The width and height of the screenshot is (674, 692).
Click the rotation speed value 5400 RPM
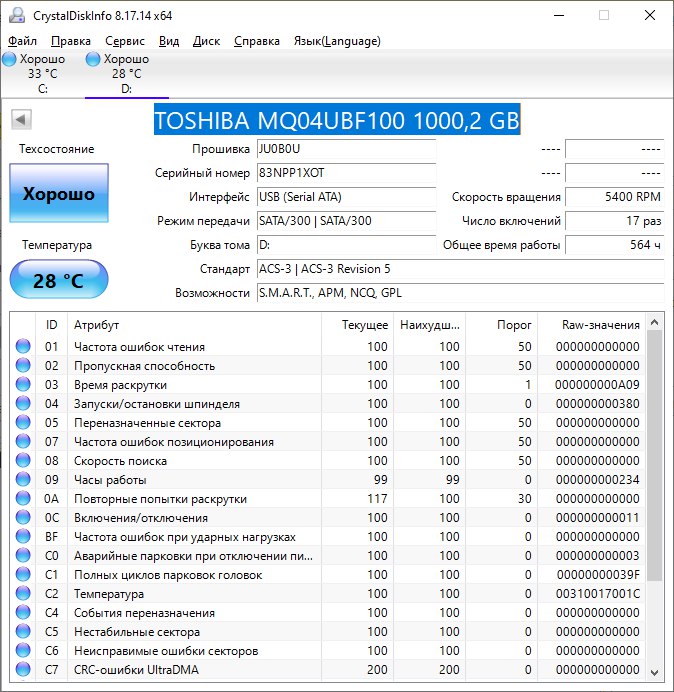coord(614,197)
